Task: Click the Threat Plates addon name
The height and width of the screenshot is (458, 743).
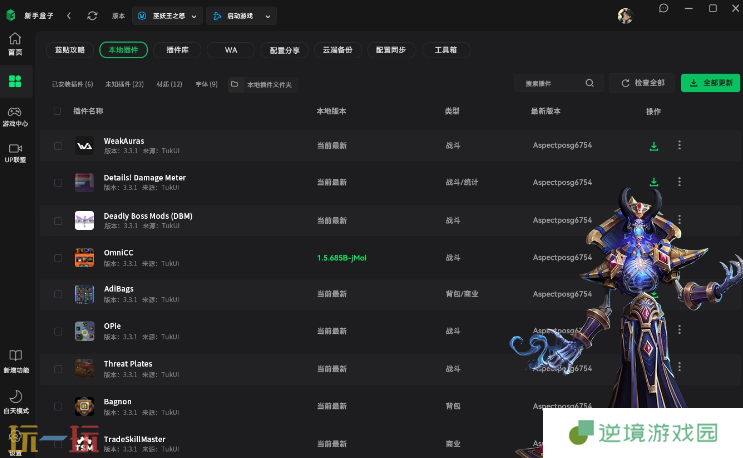Action: click(x=128, y=364)
